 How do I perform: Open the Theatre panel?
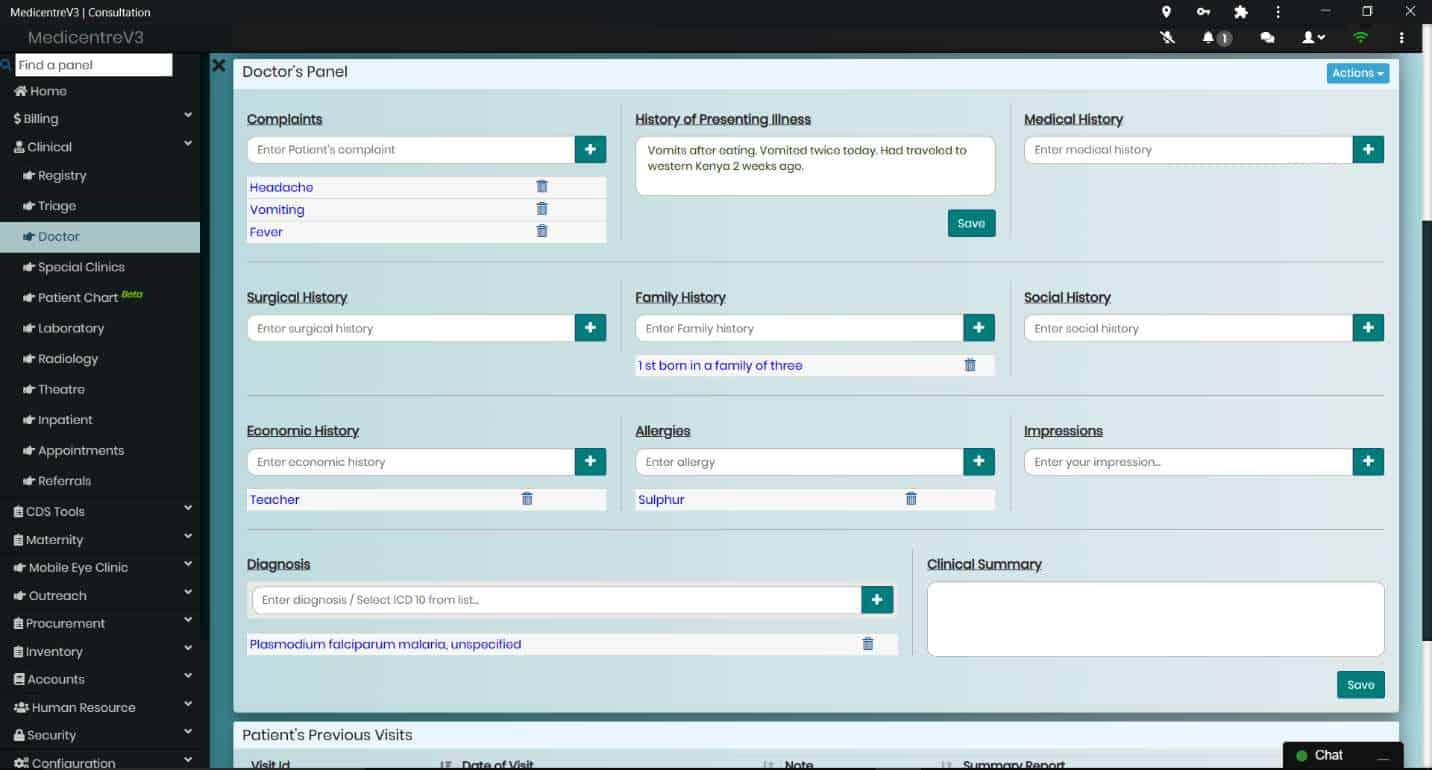[x=53, y=389]
